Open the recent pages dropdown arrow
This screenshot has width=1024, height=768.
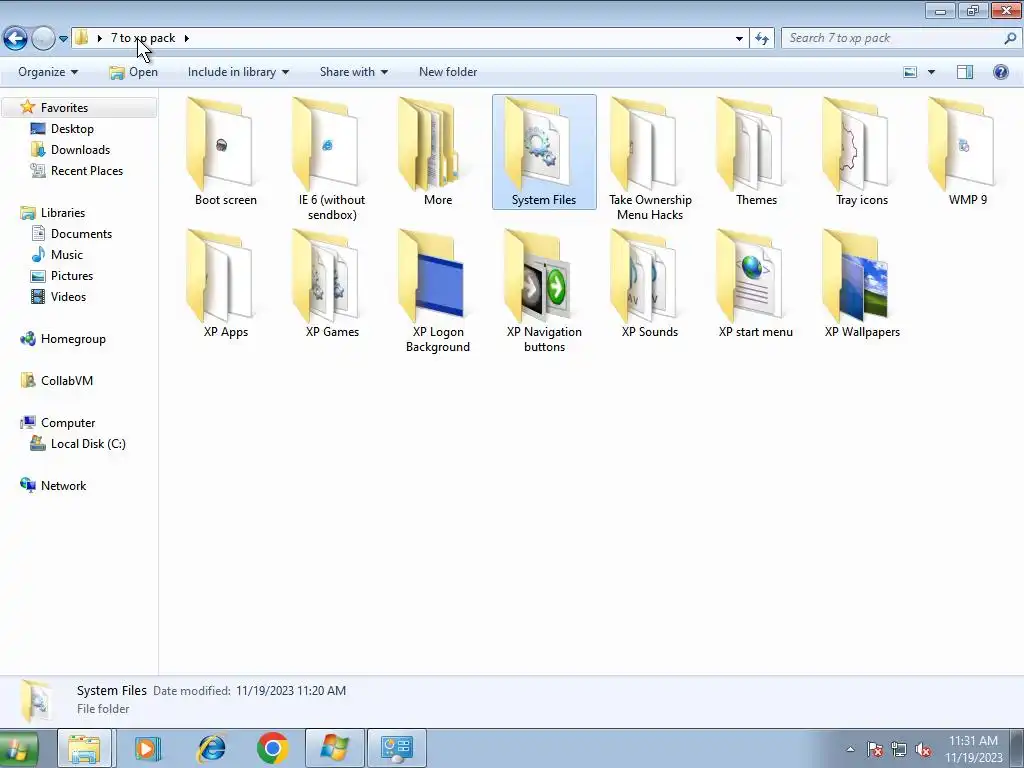pos(63,39)
